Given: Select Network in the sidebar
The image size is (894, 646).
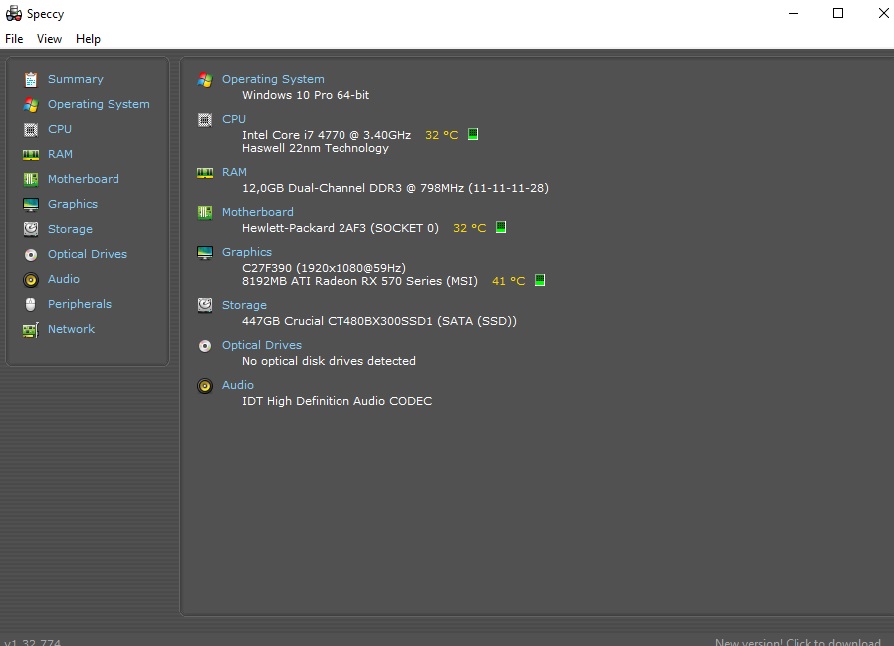Looking at the screenshot, I should point(71,330).
